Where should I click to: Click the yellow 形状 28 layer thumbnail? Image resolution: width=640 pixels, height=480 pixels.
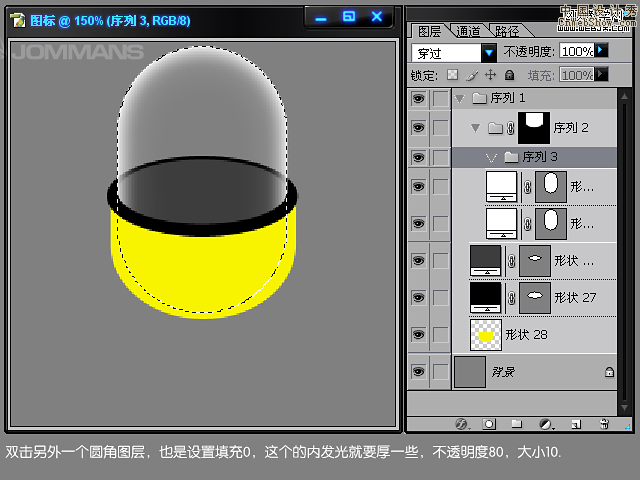click(486, 335)
